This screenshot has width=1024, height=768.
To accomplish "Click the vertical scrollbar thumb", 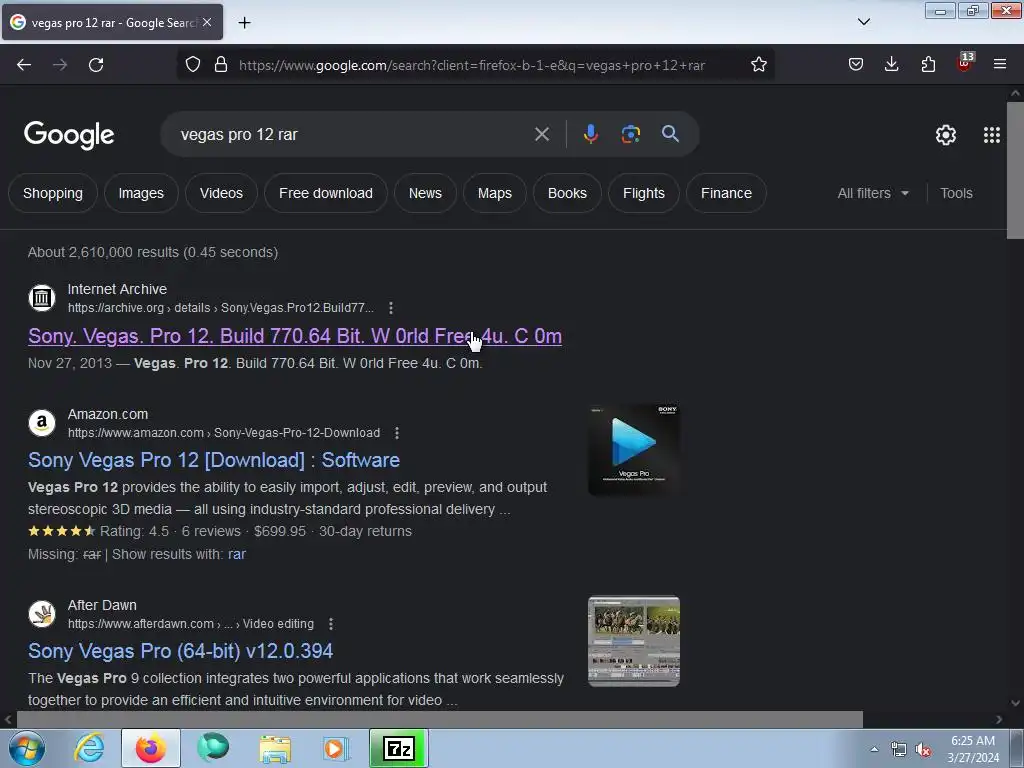I will [x=1015, y=170].
